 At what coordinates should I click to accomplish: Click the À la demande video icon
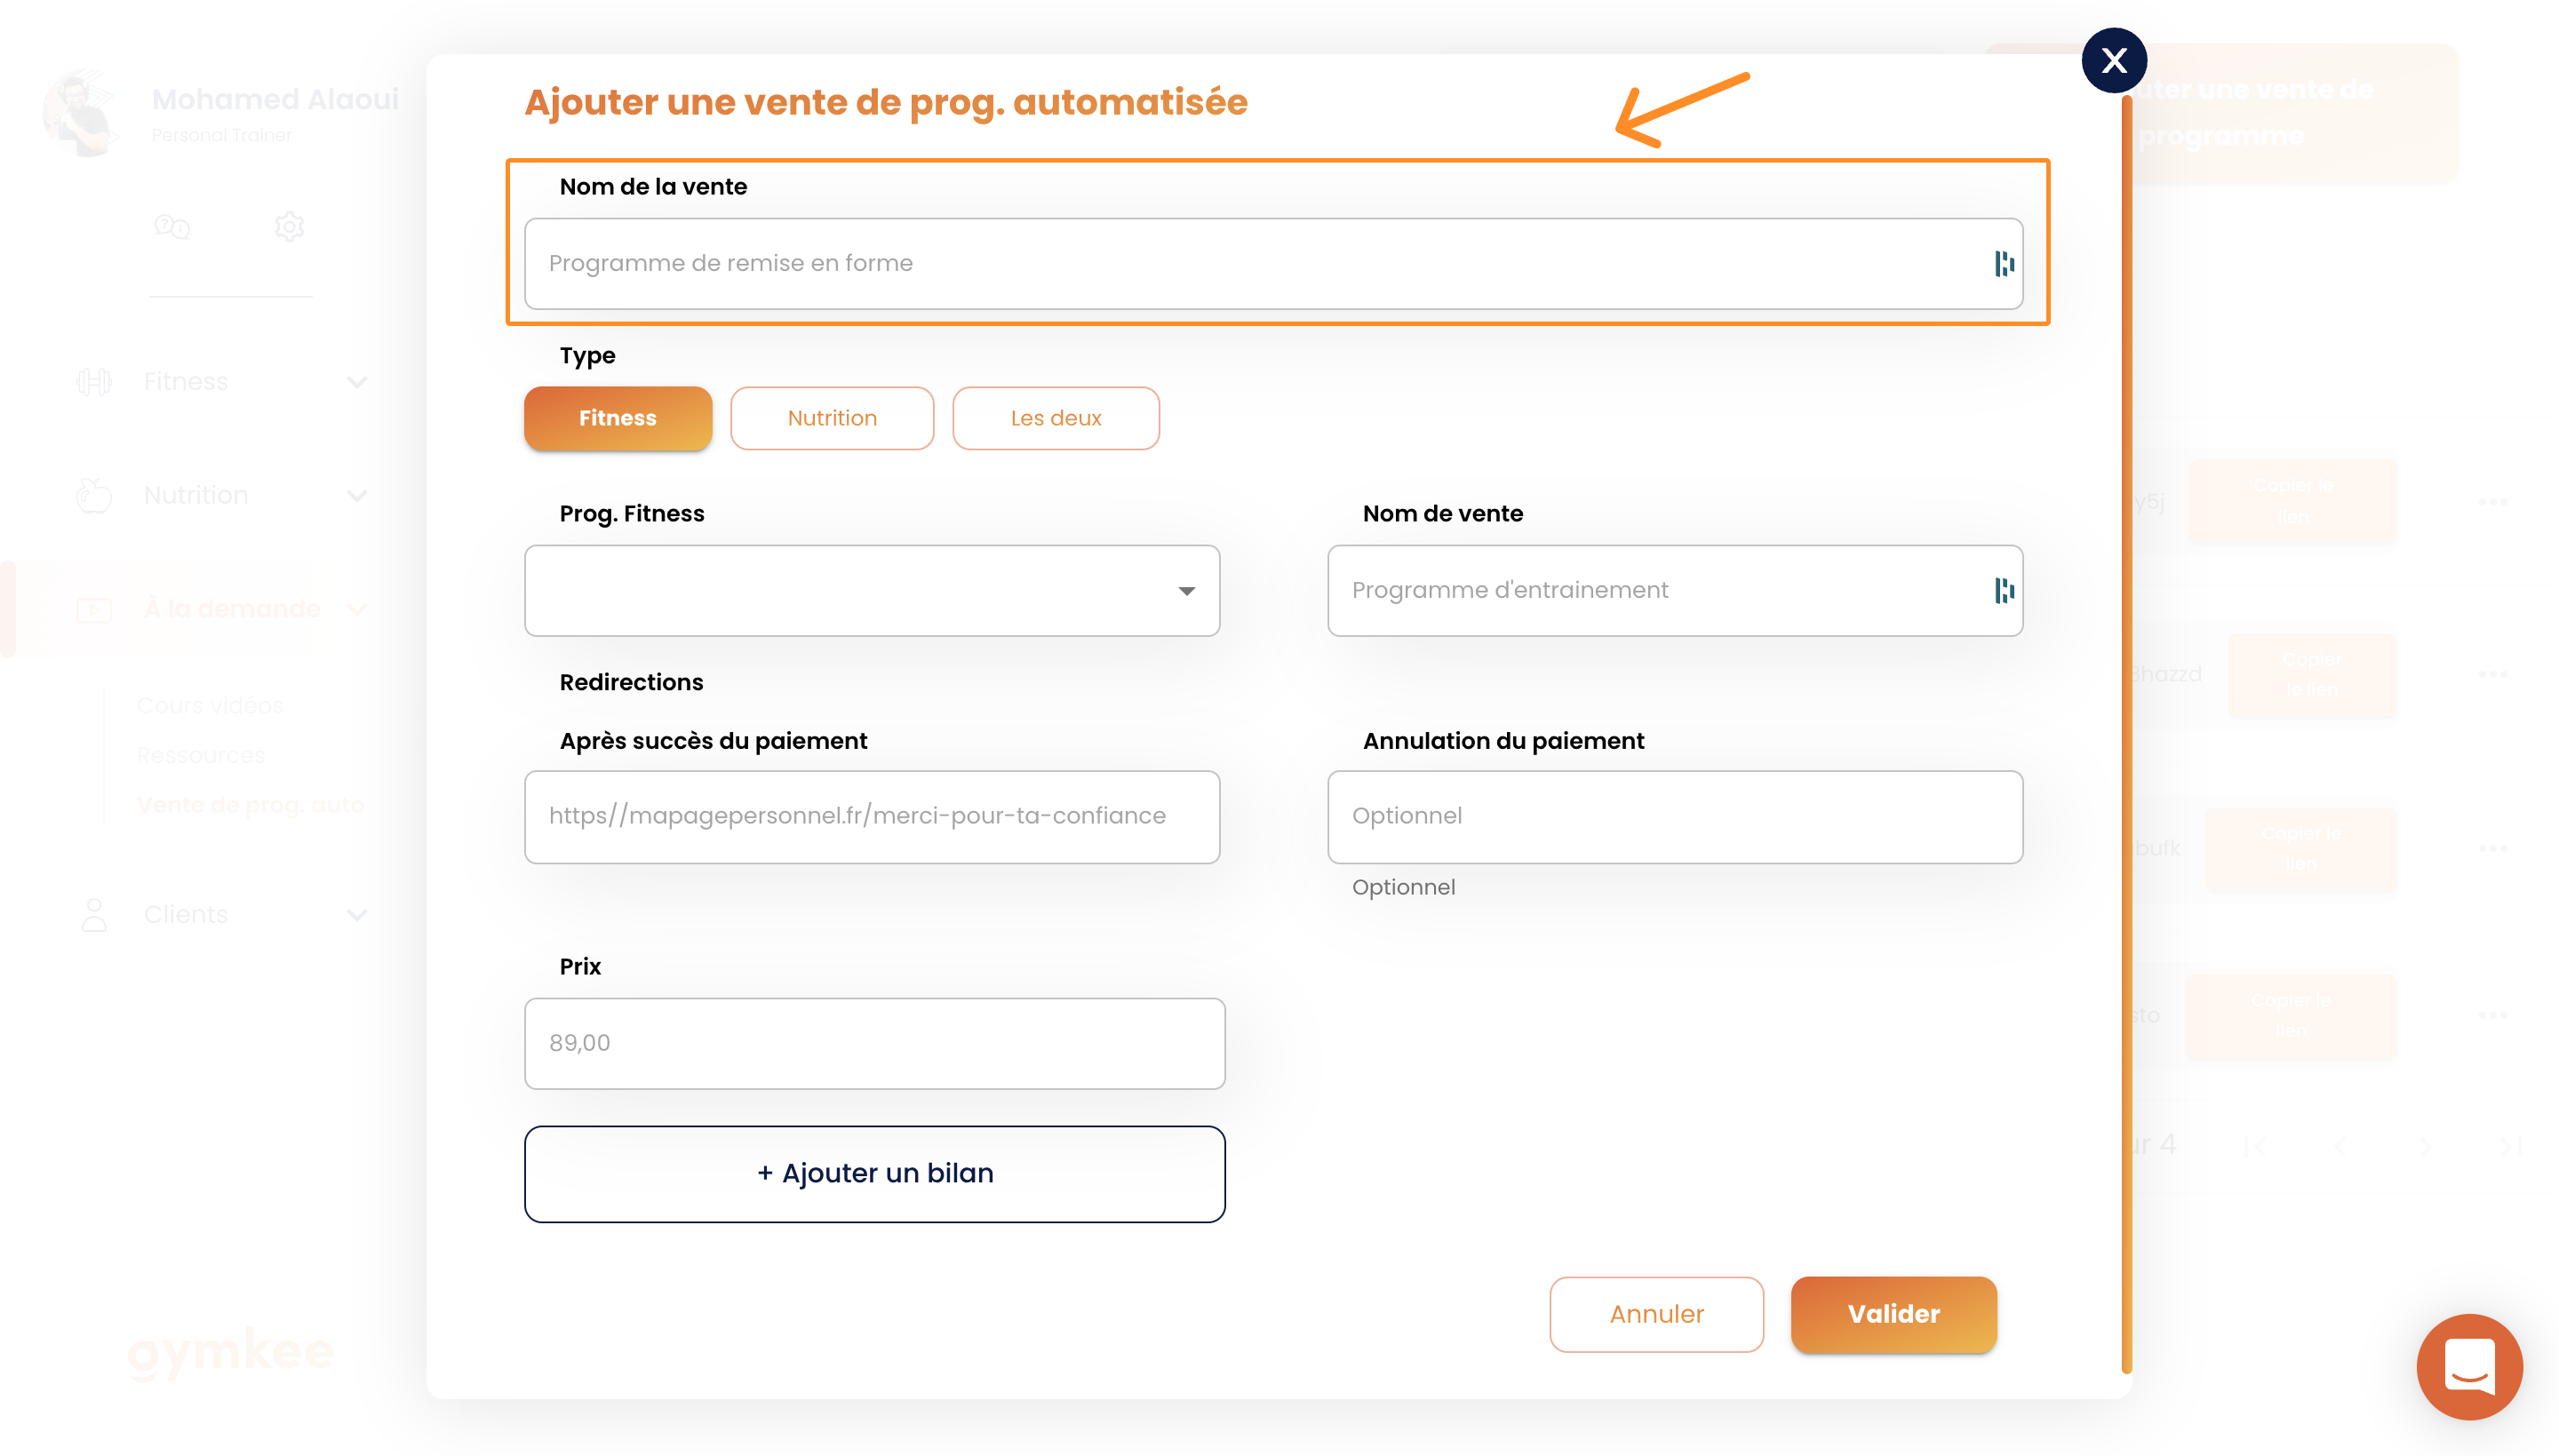[x=94, y=609]
